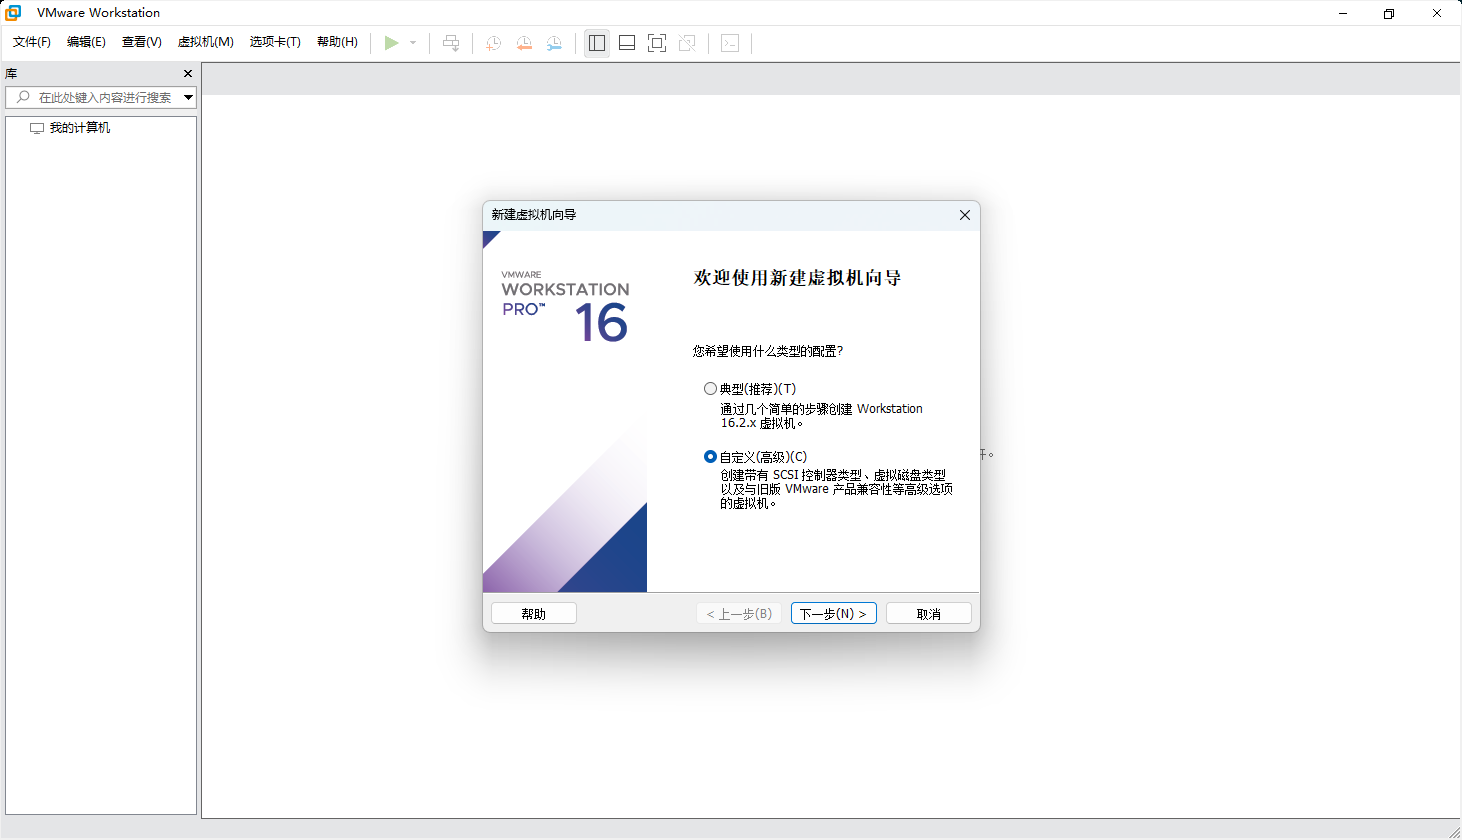The height and width of the screenshot is (840, 1462).
Task: Open the 查看(V) menu
Action: (x=142, y=42)
